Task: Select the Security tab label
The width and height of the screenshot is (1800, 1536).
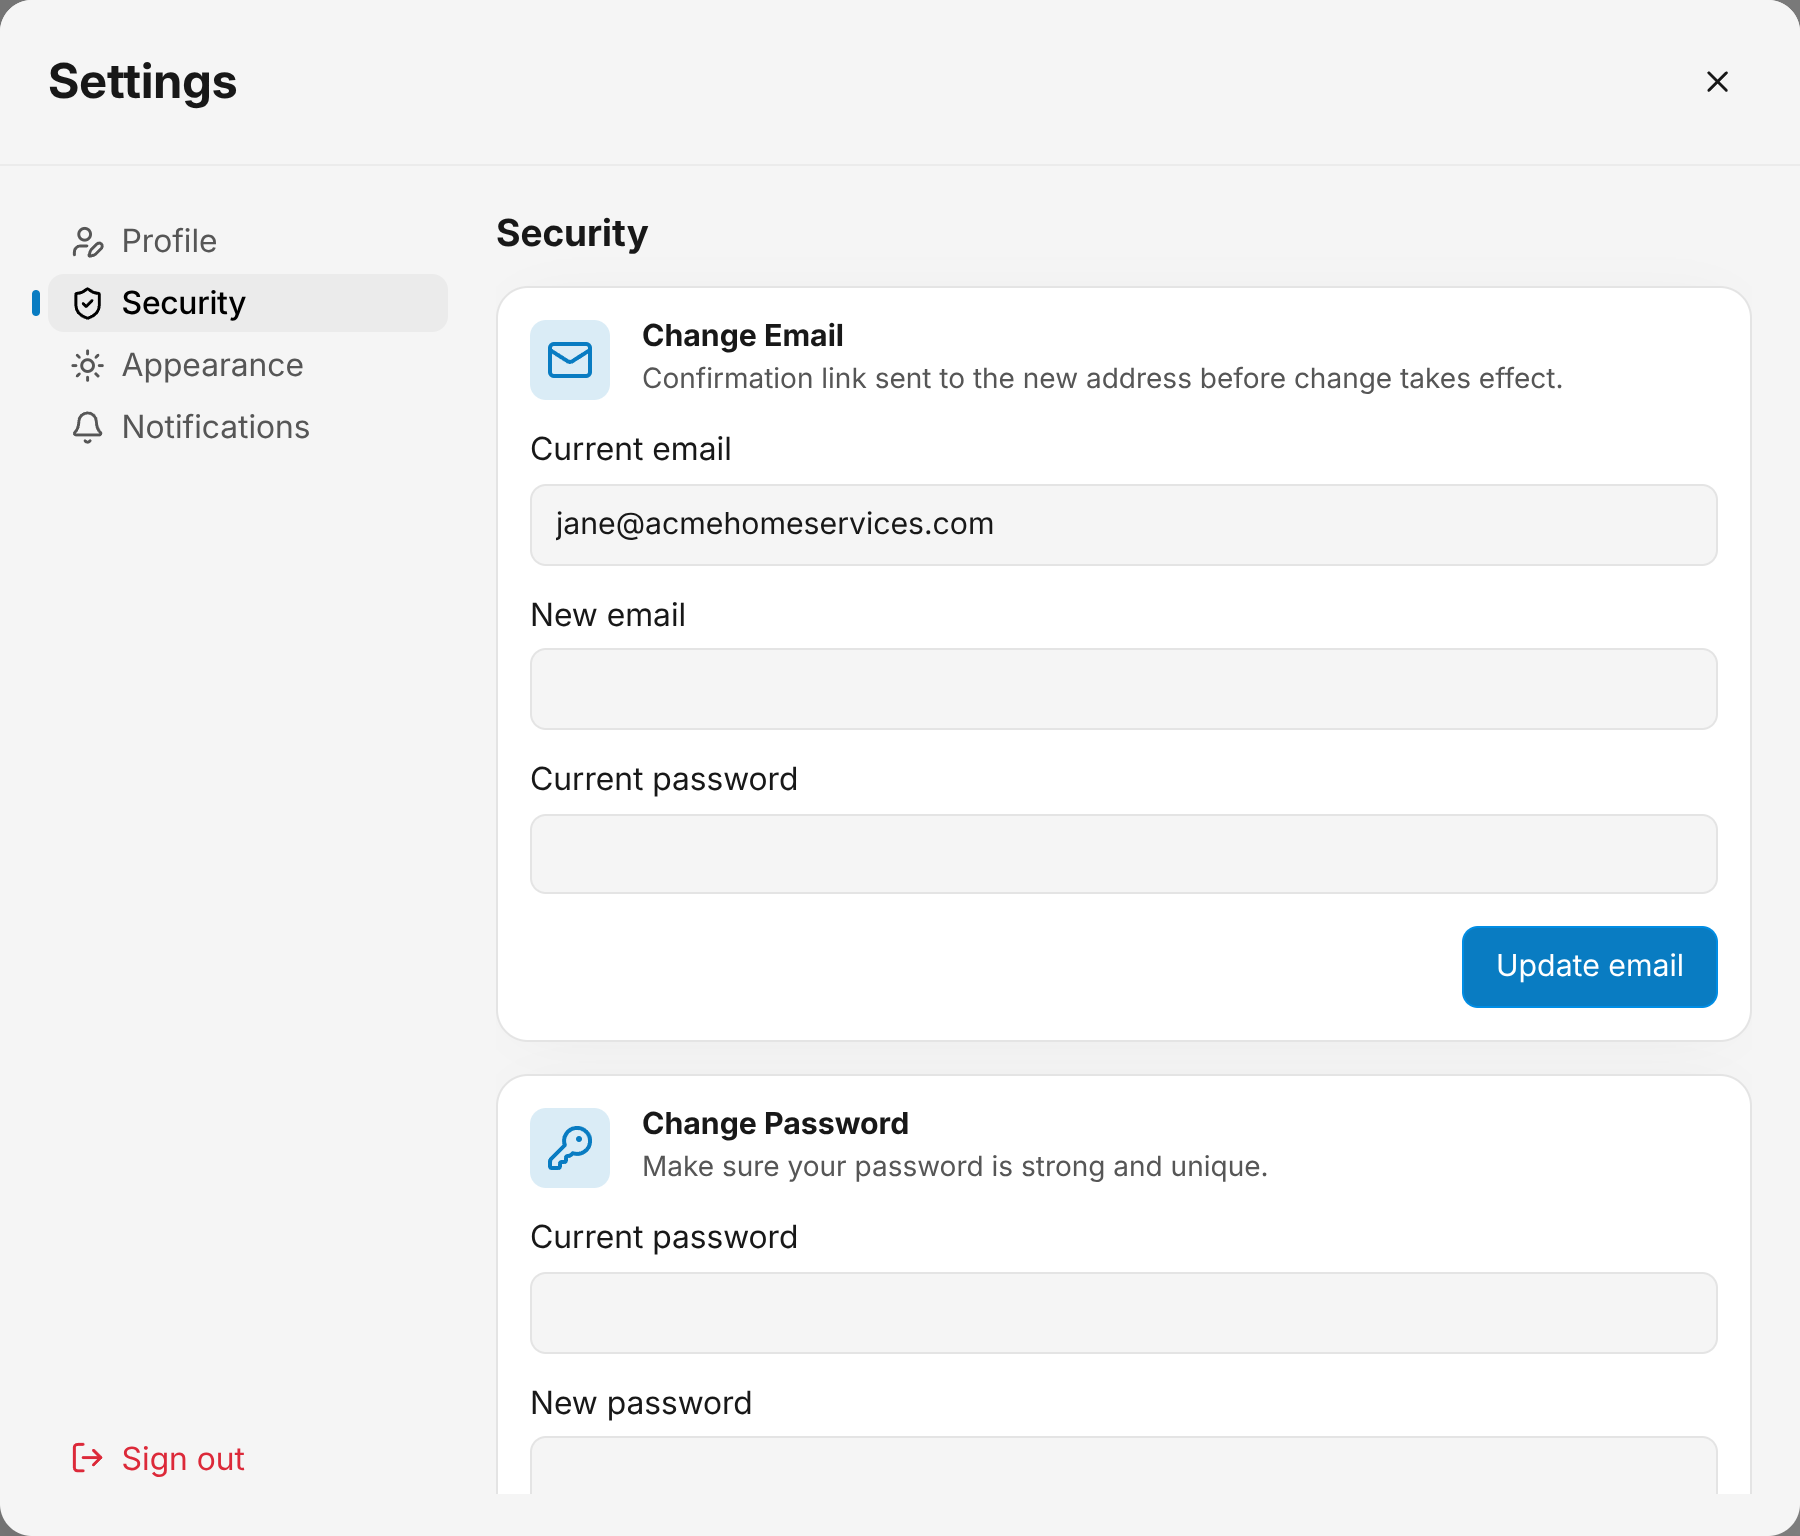Action: pyautogui.click(x=184, y=303)
